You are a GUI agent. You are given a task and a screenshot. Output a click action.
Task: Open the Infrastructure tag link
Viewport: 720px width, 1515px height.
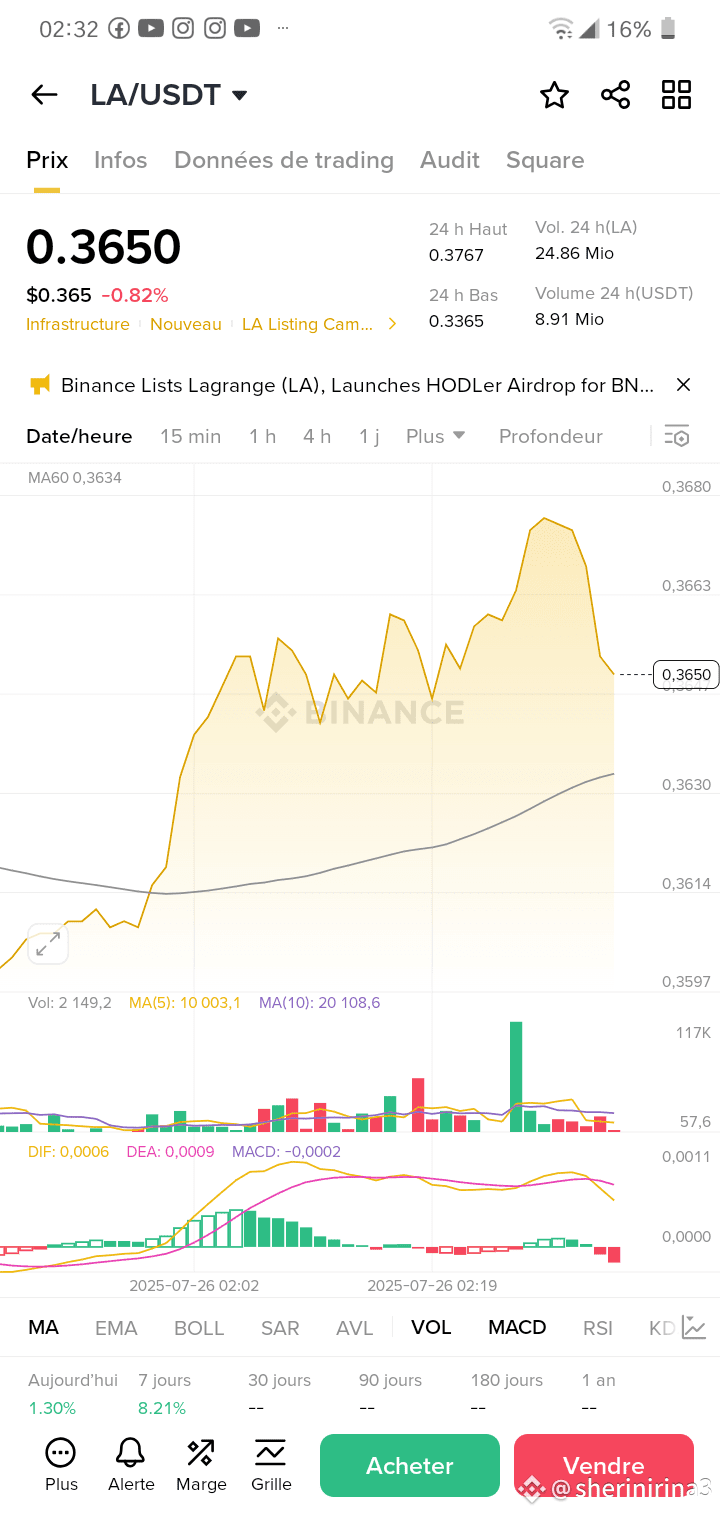coord(78,324)
